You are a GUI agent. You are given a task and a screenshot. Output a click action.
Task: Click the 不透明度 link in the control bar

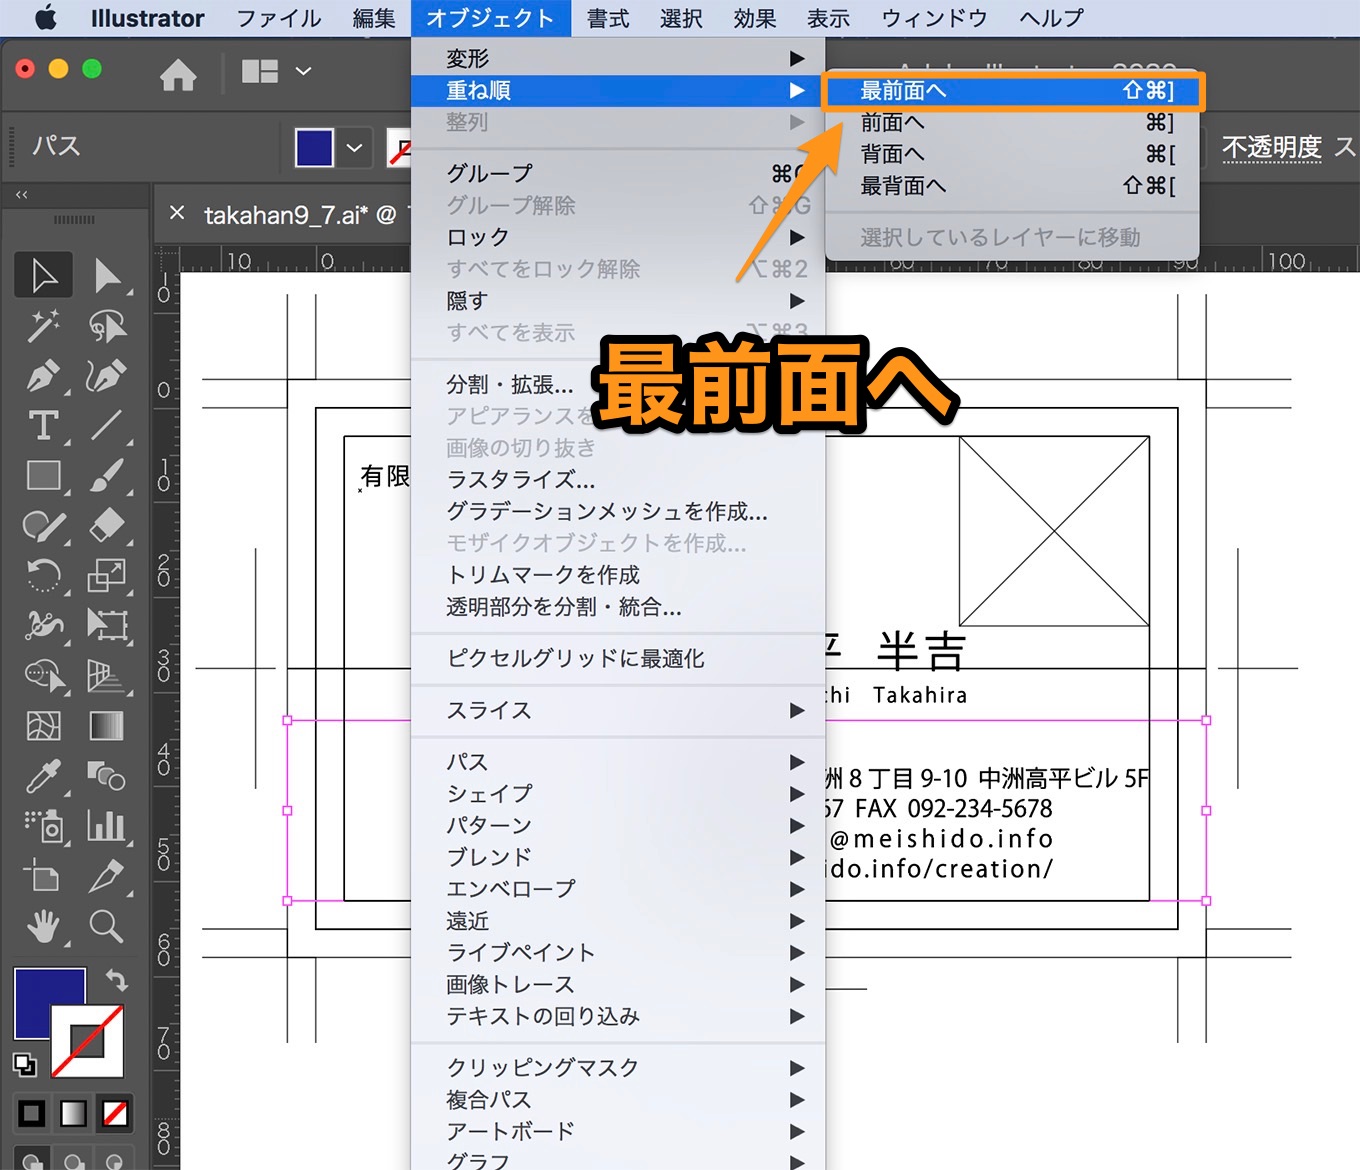click(x=1272, y=147)
